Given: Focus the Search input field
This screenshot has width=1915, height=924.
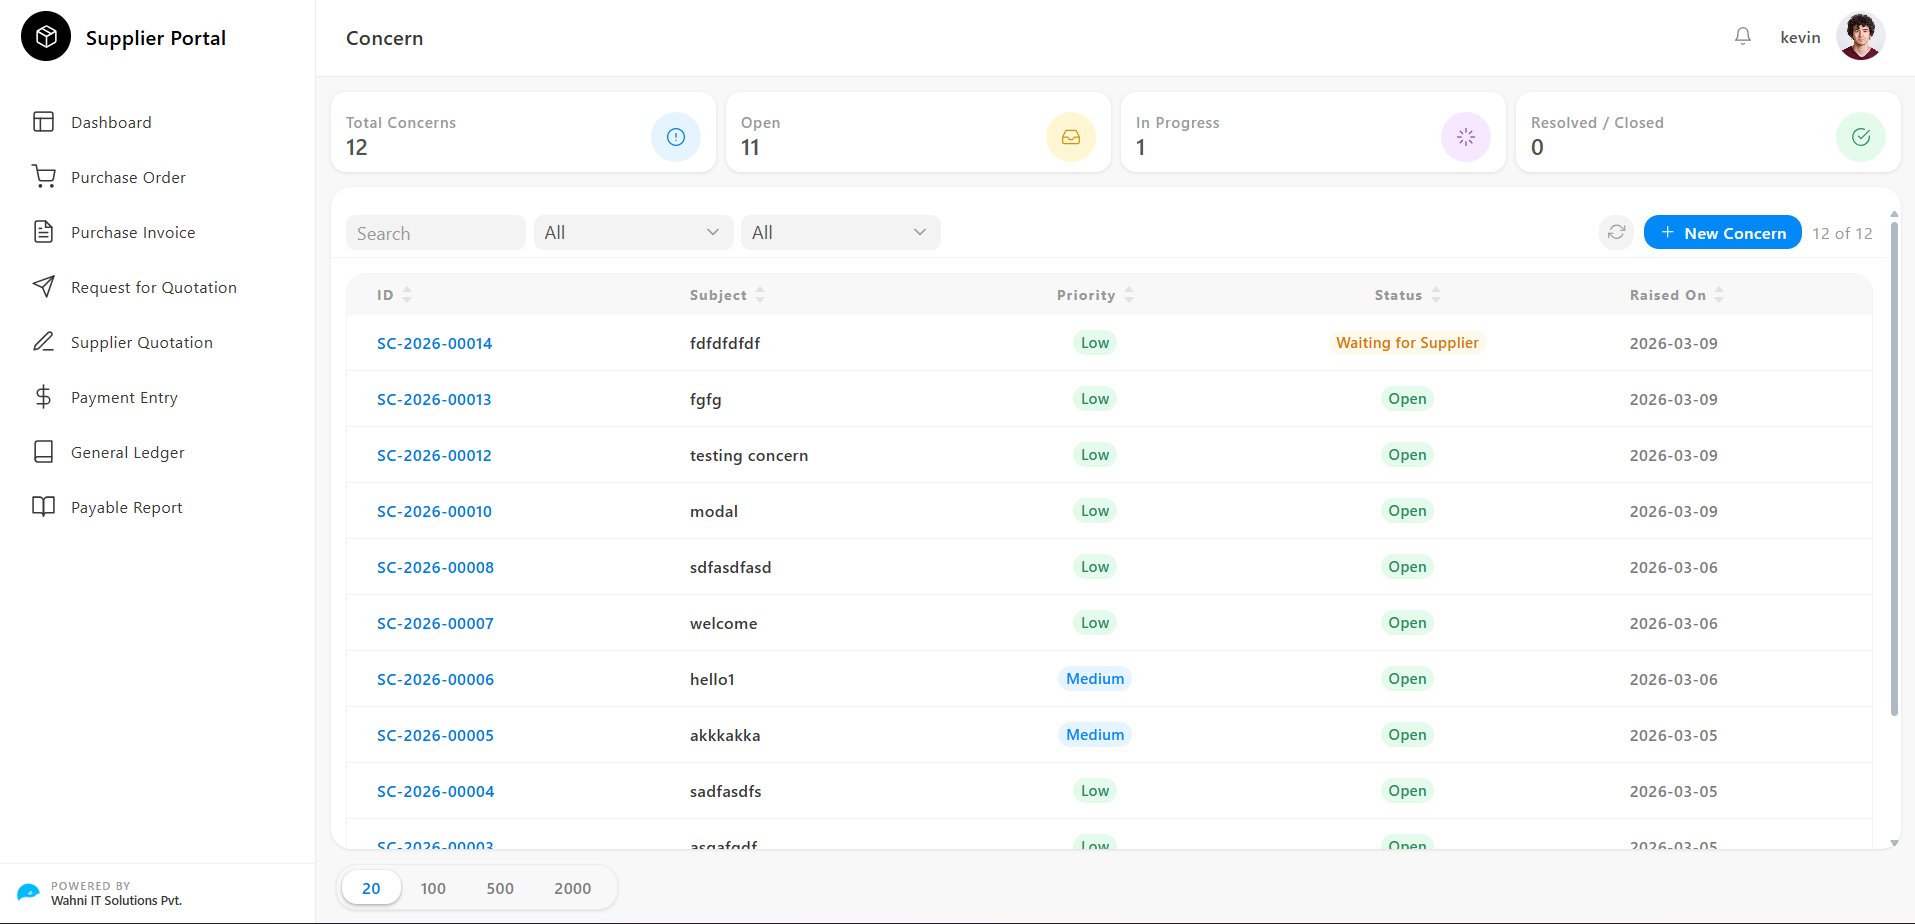Looking at the screenshot, I should pyautogui.click(x=436, y=233).
